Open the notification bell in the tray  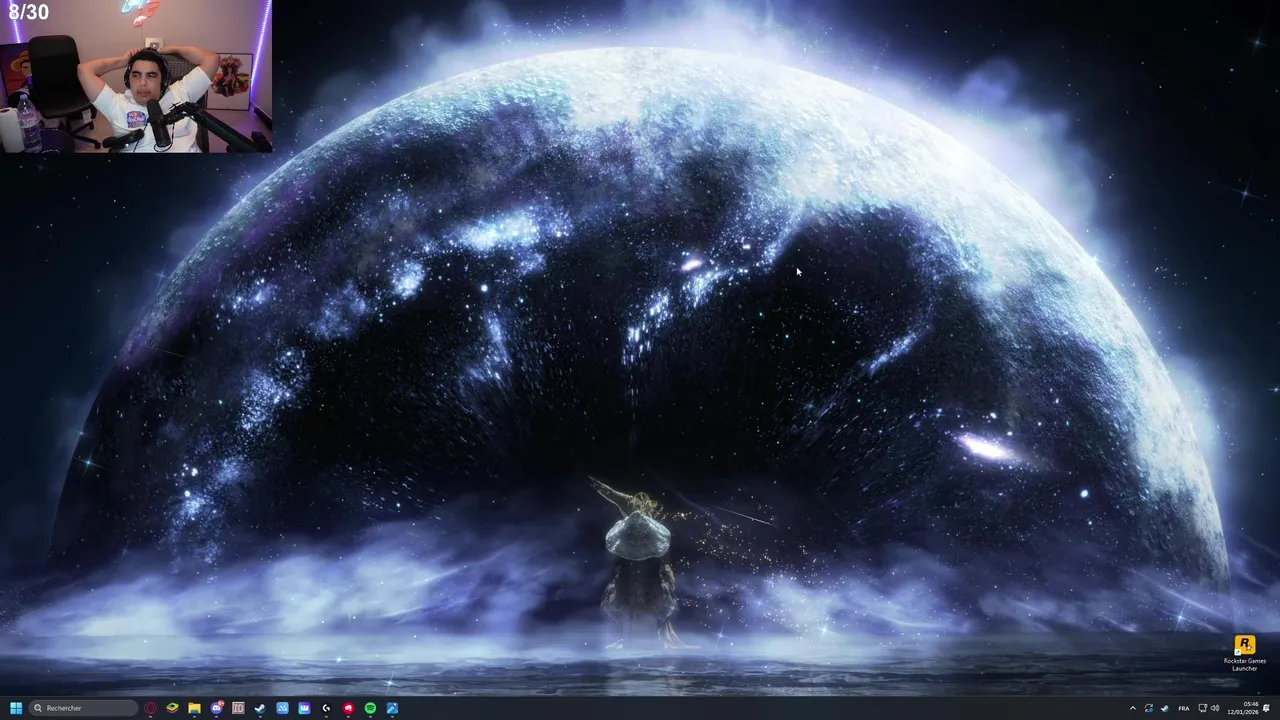[1266, 708]
